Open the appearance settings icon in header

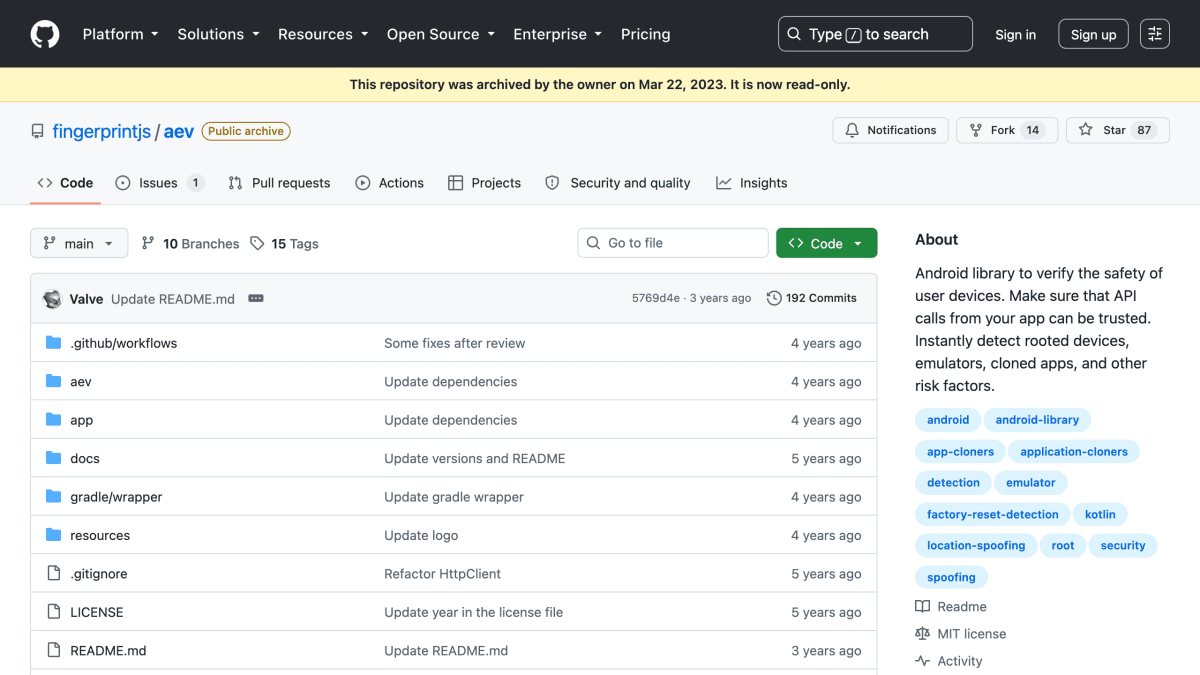[x=1155, y=34]
